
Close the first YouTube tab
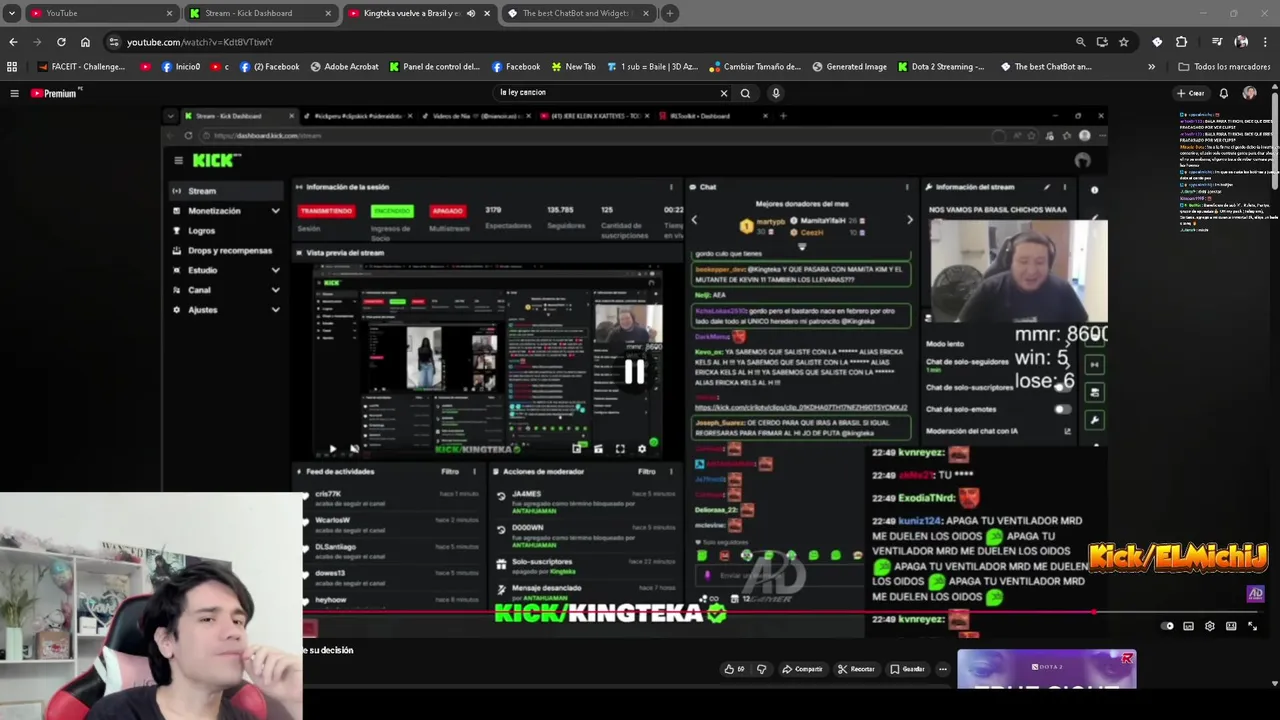tap(169, 13)
